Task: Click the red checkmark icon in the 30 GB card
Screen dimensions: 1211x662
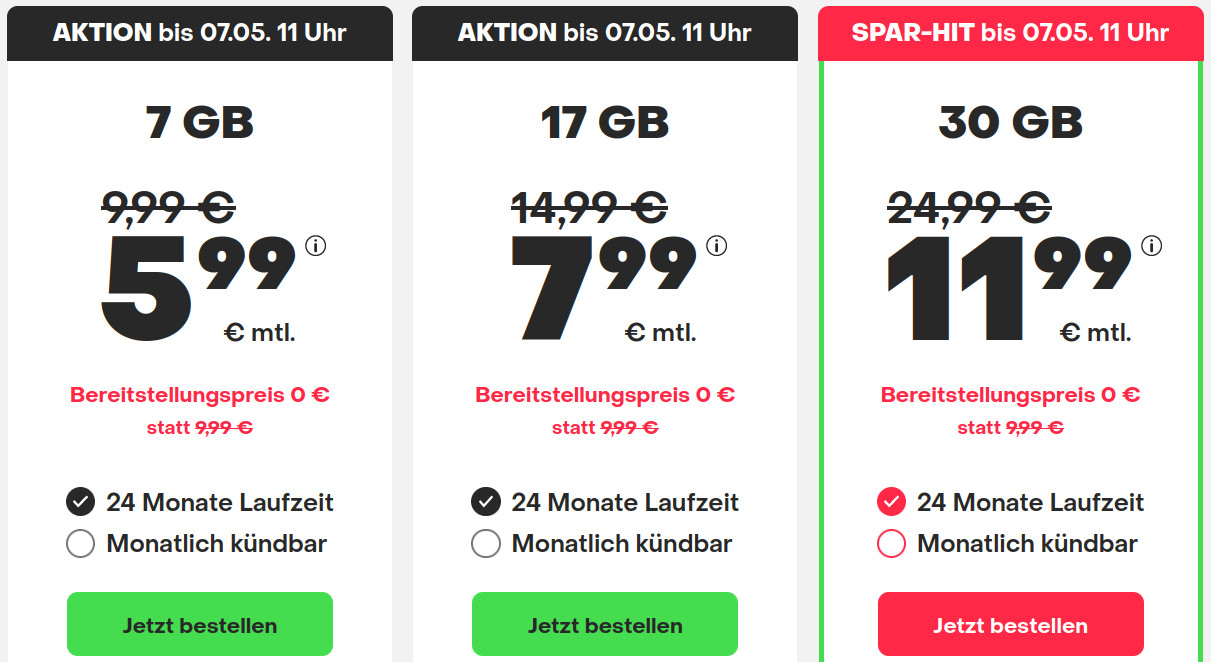Action: pyautogui.click(x=891, y=502)
